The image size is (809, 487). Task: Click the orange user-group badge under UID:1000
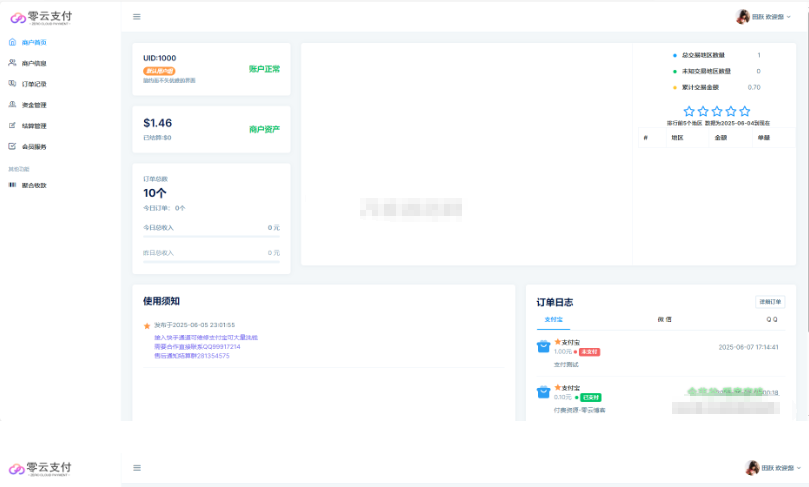(159, 71)
